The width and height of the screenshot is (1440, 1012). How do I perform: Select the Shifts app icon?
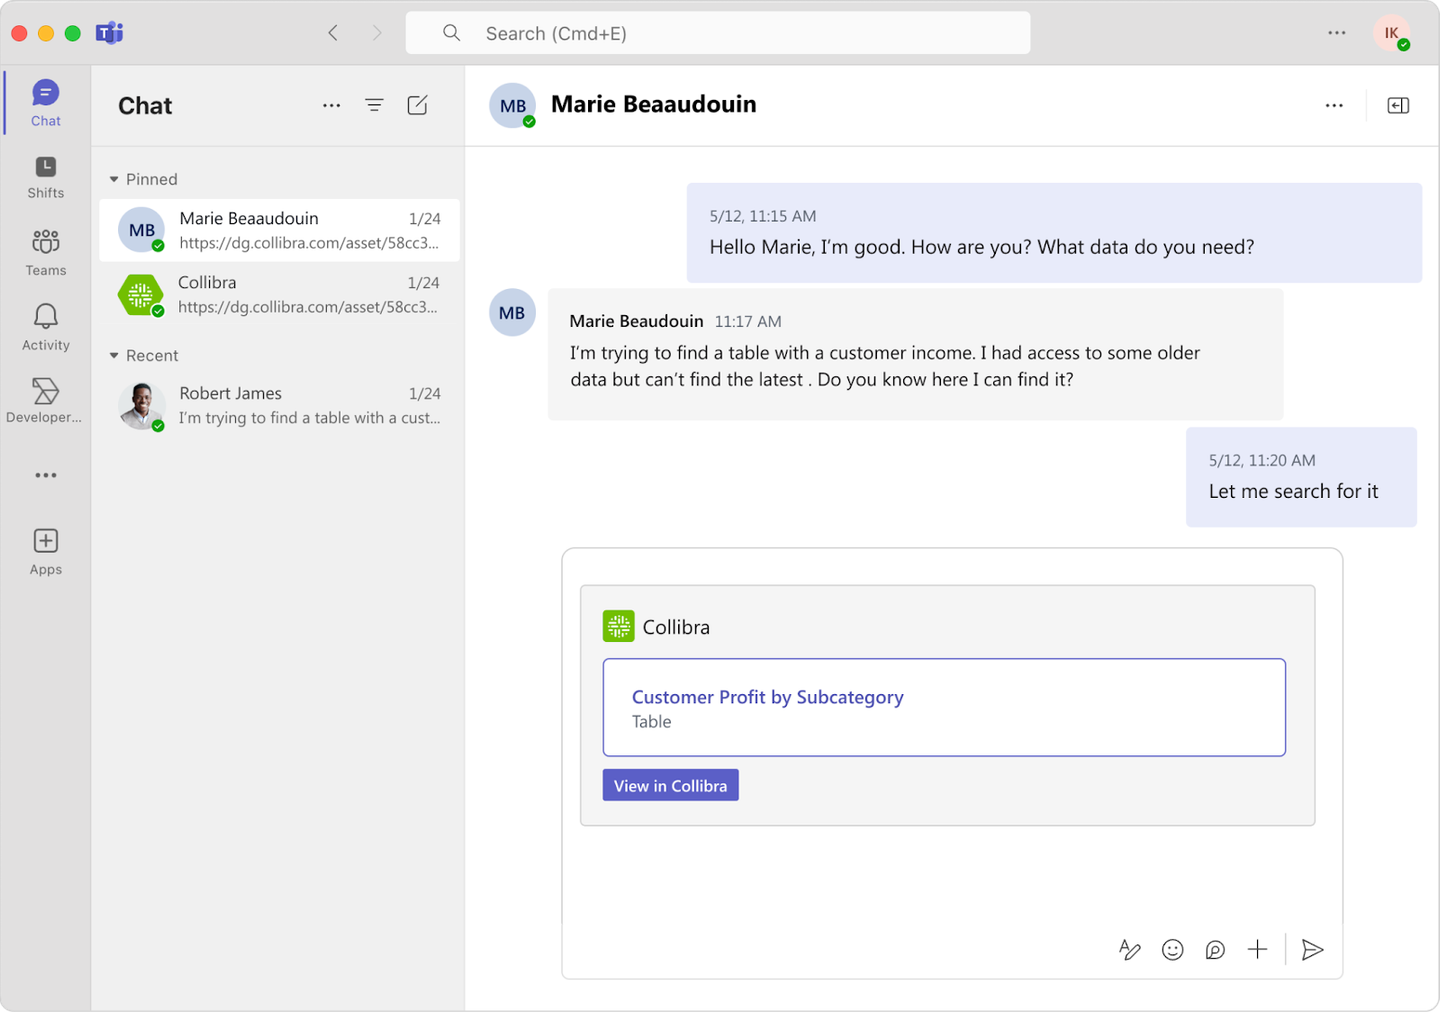45,172
